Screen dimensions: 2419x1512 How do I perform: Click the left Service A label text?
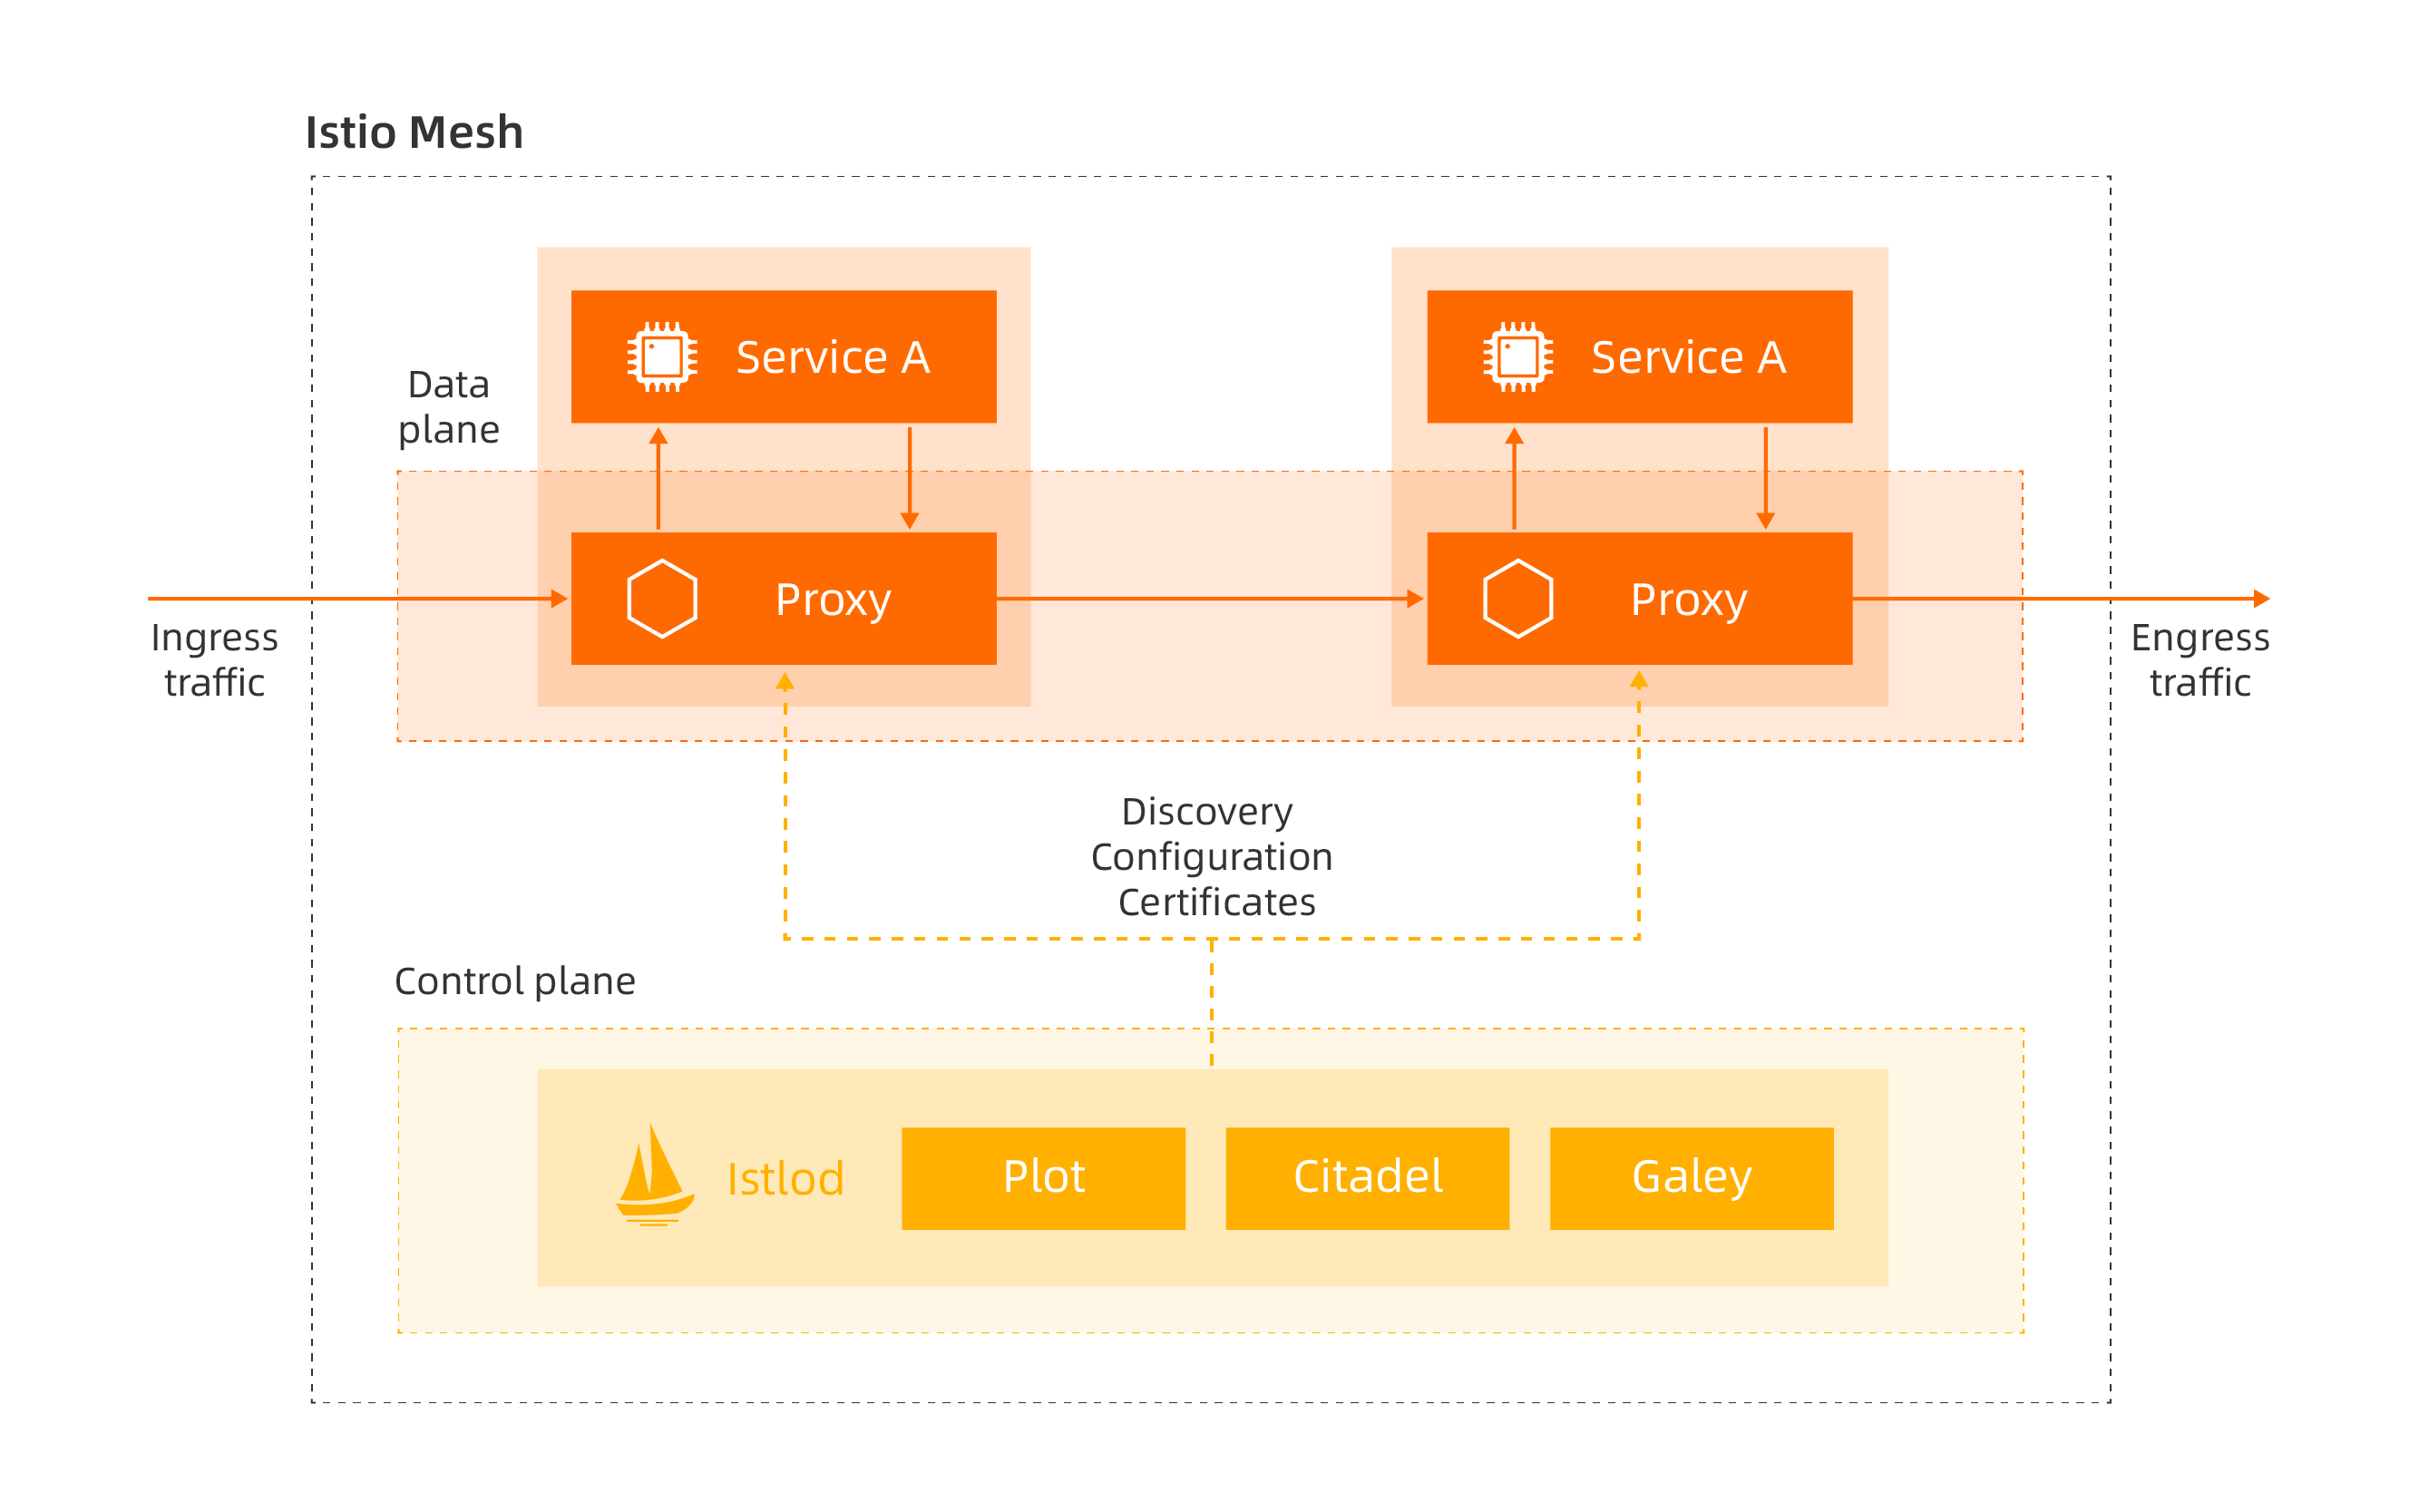[x=833, y=357]
